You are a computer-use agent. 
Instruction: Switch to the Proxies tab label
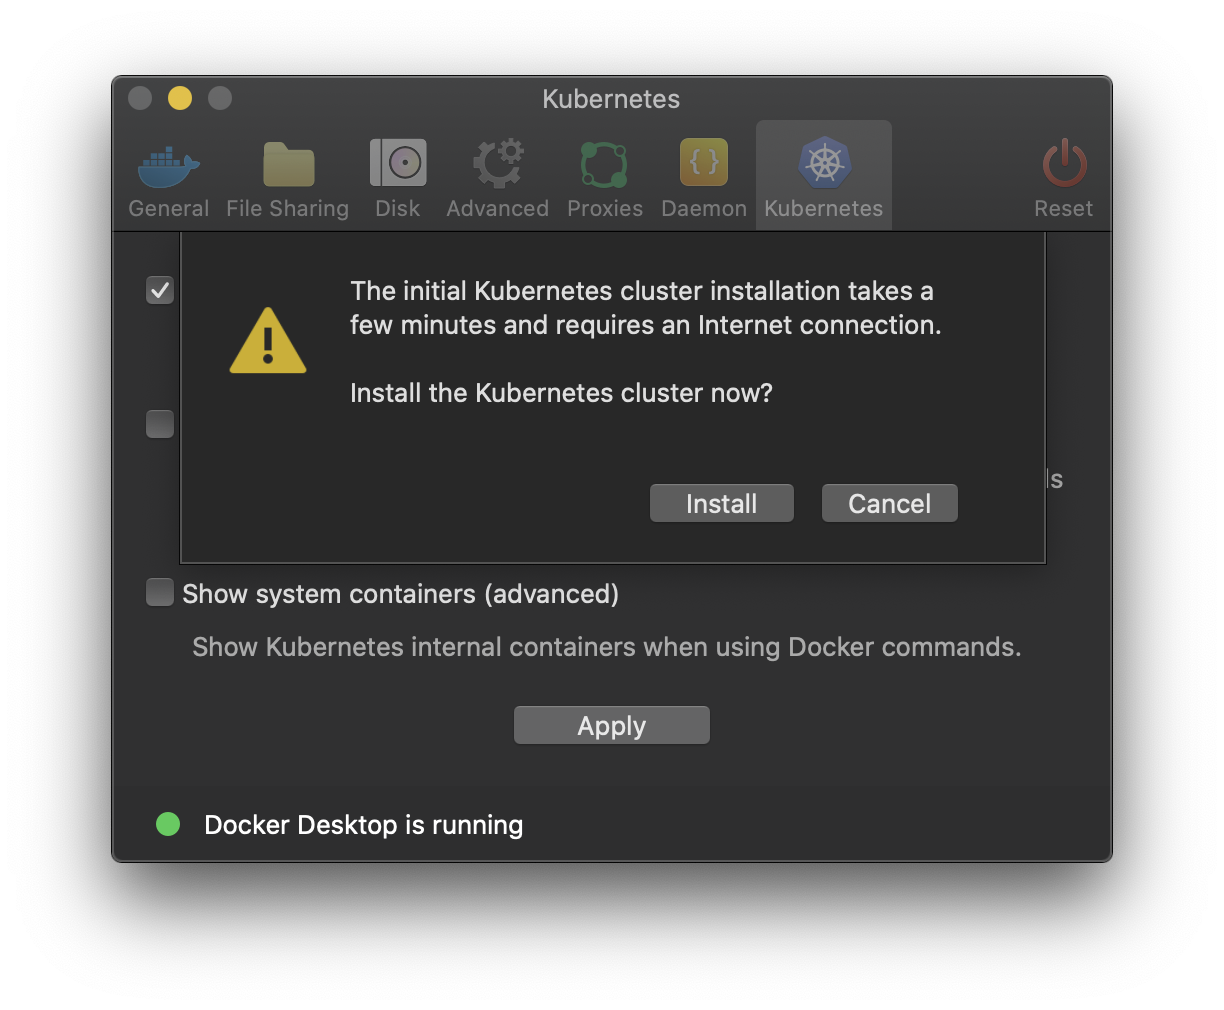(x=604, y=208)
